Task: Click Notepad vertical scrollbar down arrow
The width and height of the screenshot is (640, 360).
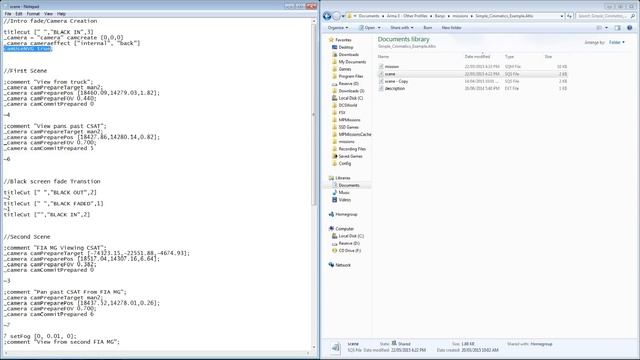Action: click(313, 347)
